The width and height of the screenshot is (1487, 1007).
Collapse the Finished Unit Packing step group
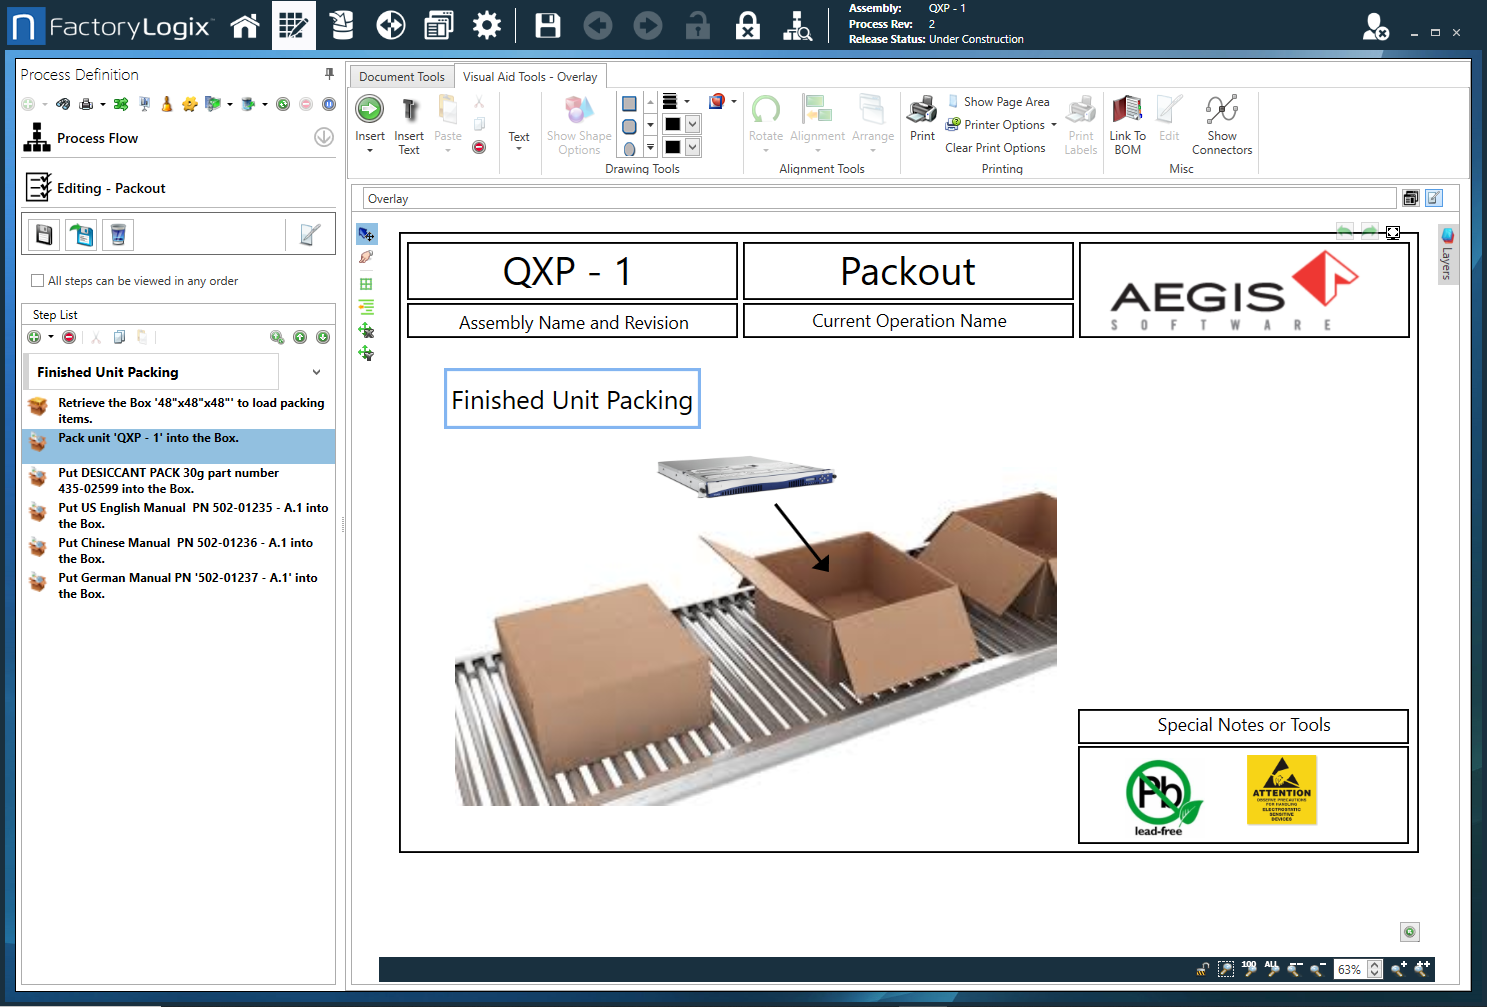click(316, 371)
